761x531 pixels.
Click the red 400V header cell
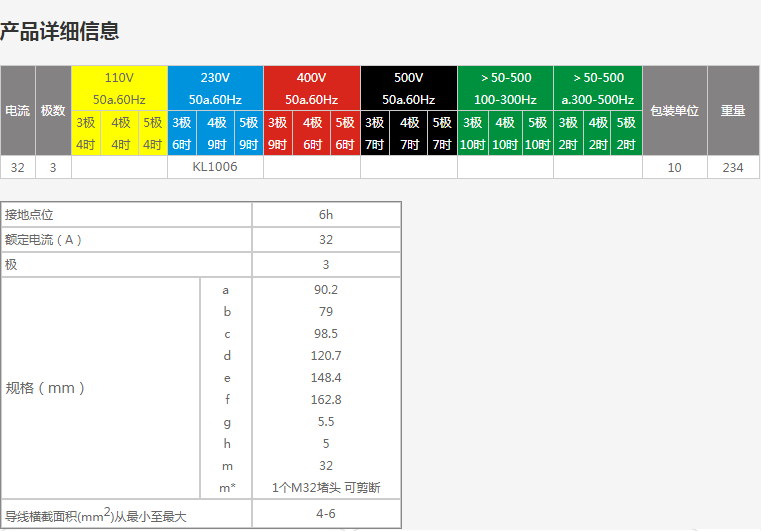[311, 88]
